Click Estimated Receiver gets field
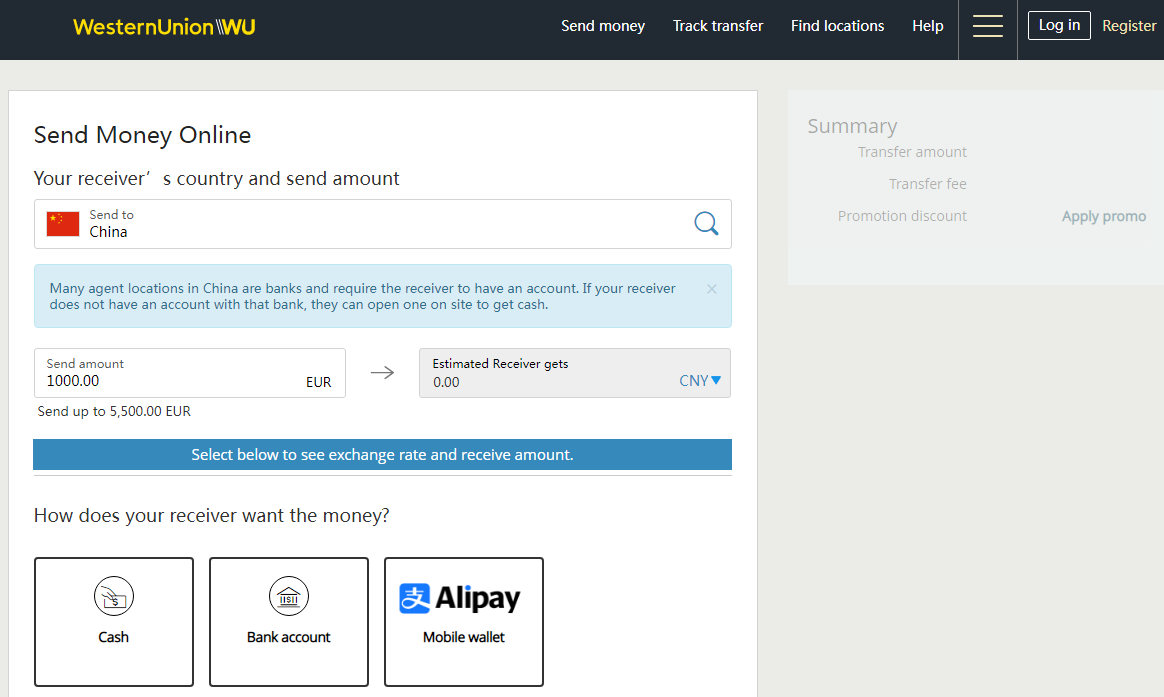The width and height of the screenshot is (1164, 697). point(575,373)
